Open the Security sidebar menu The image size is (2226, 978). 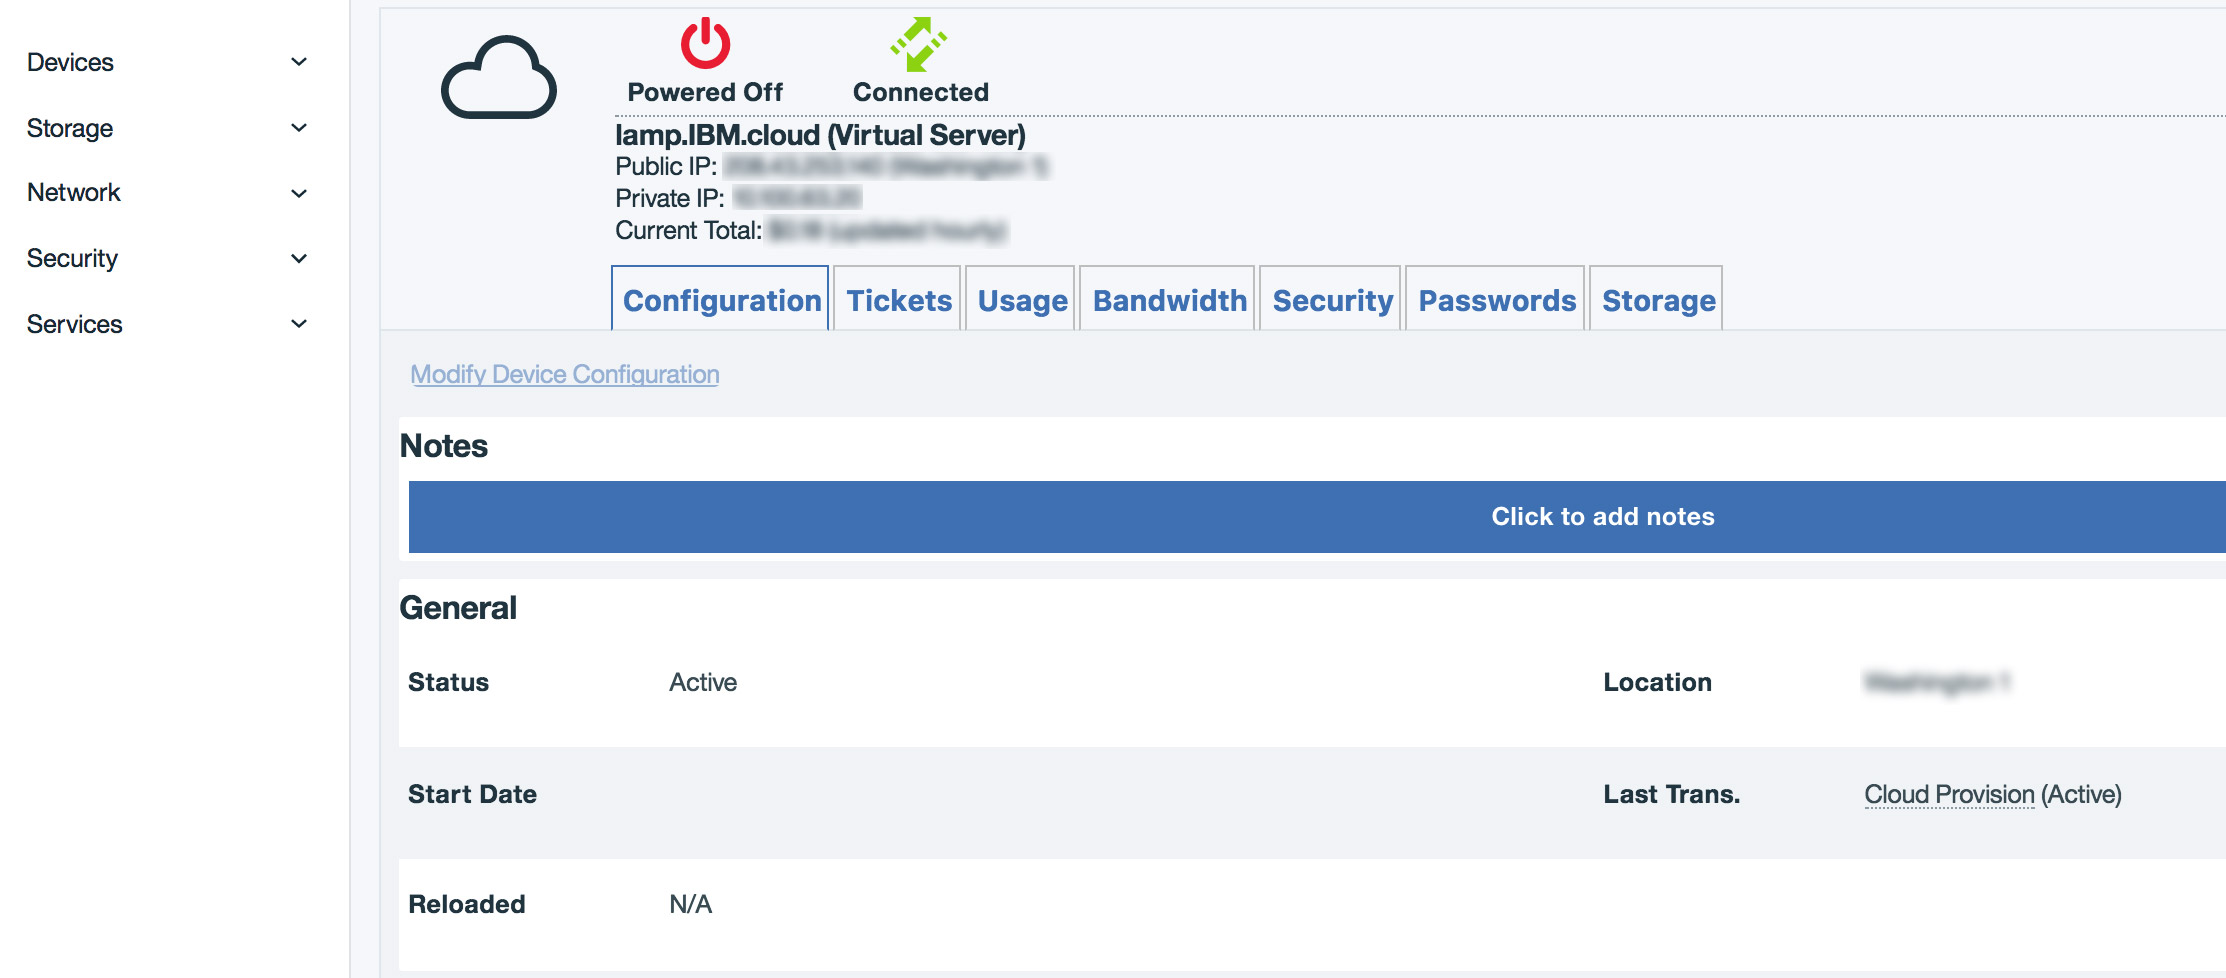(72, 258)
